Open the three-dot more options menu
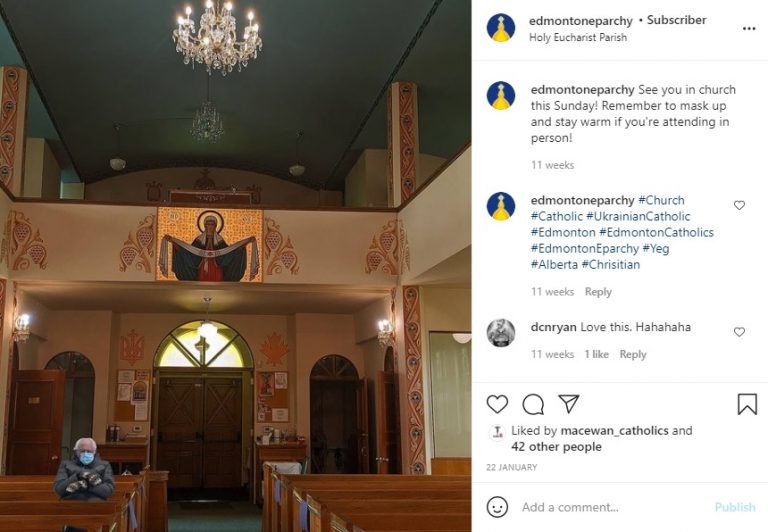This screenshot has width=768, height=532. (749, 28)
